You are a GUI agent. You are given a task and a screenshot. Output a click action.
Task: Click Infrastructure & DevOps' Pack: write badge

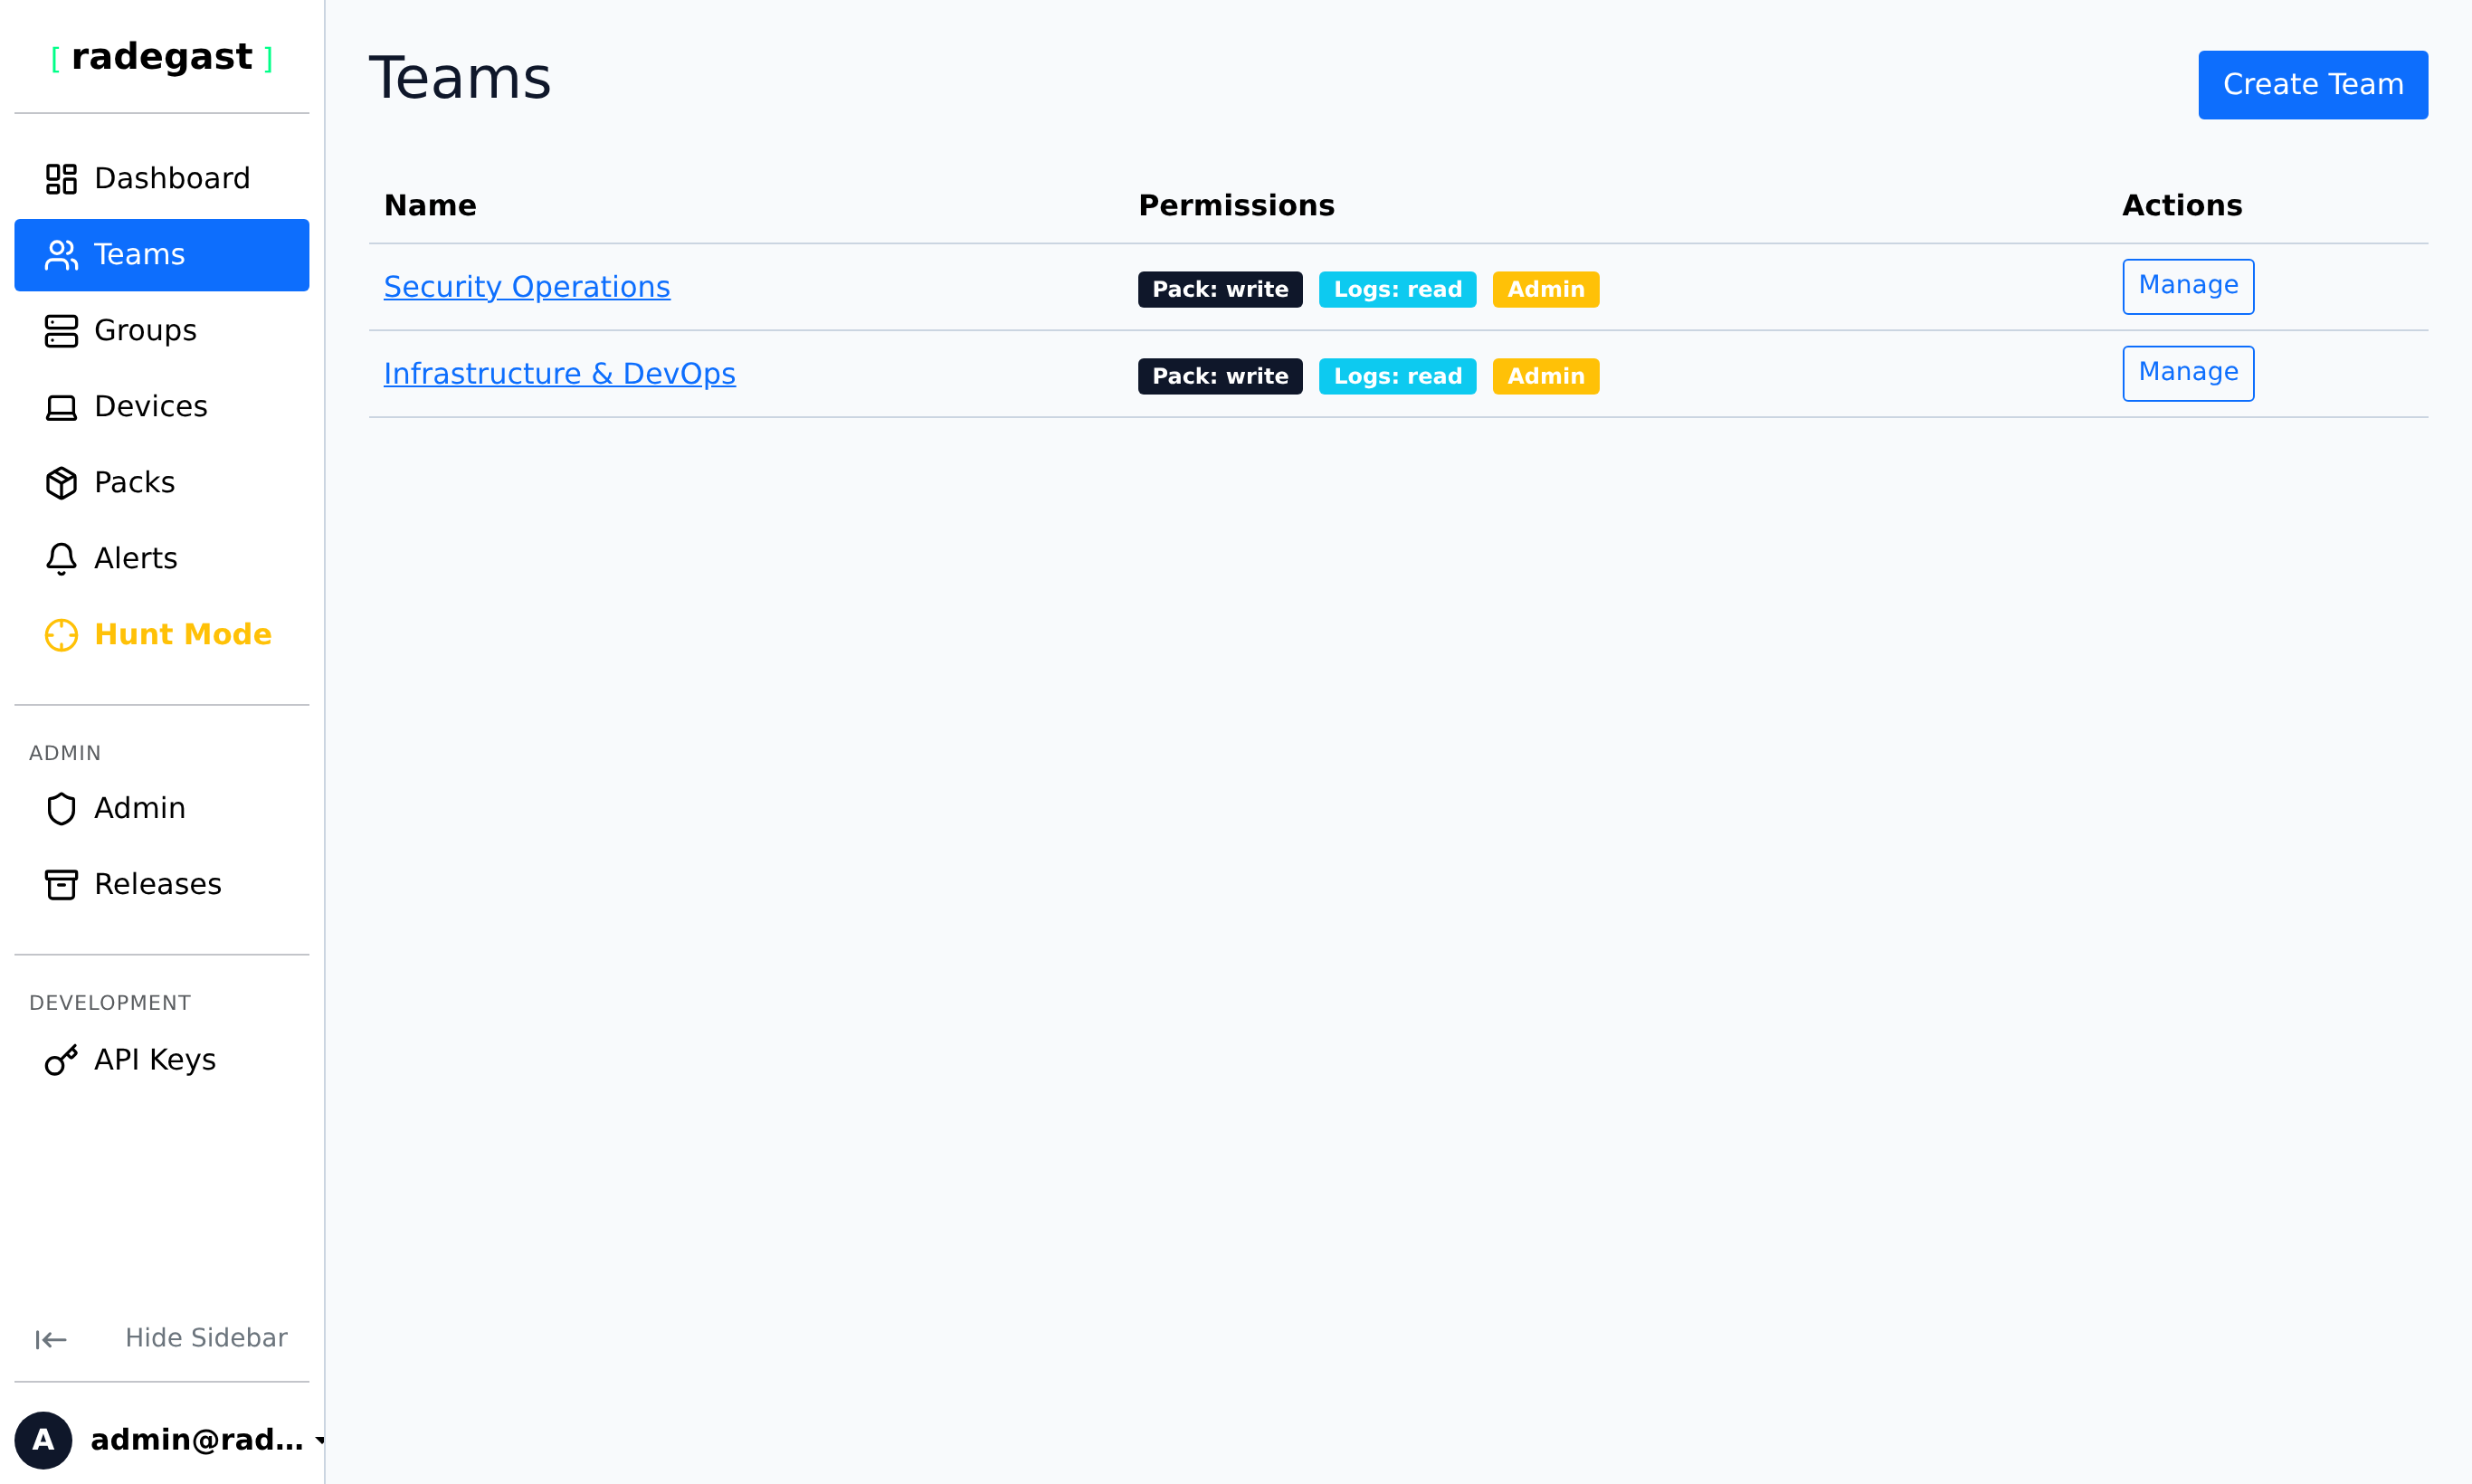click(x=1220, y=377)
